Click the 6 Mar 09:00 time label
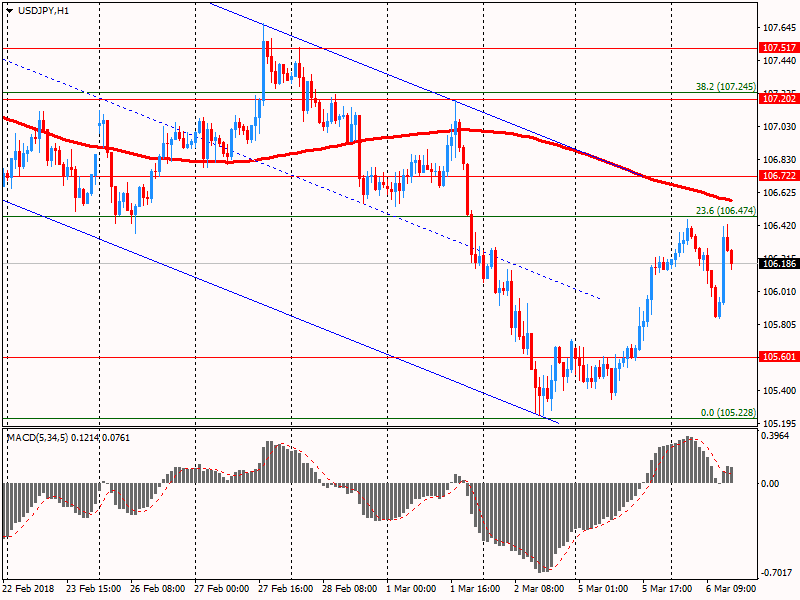Screen dimensions: 800x600 tap(731, 588)
